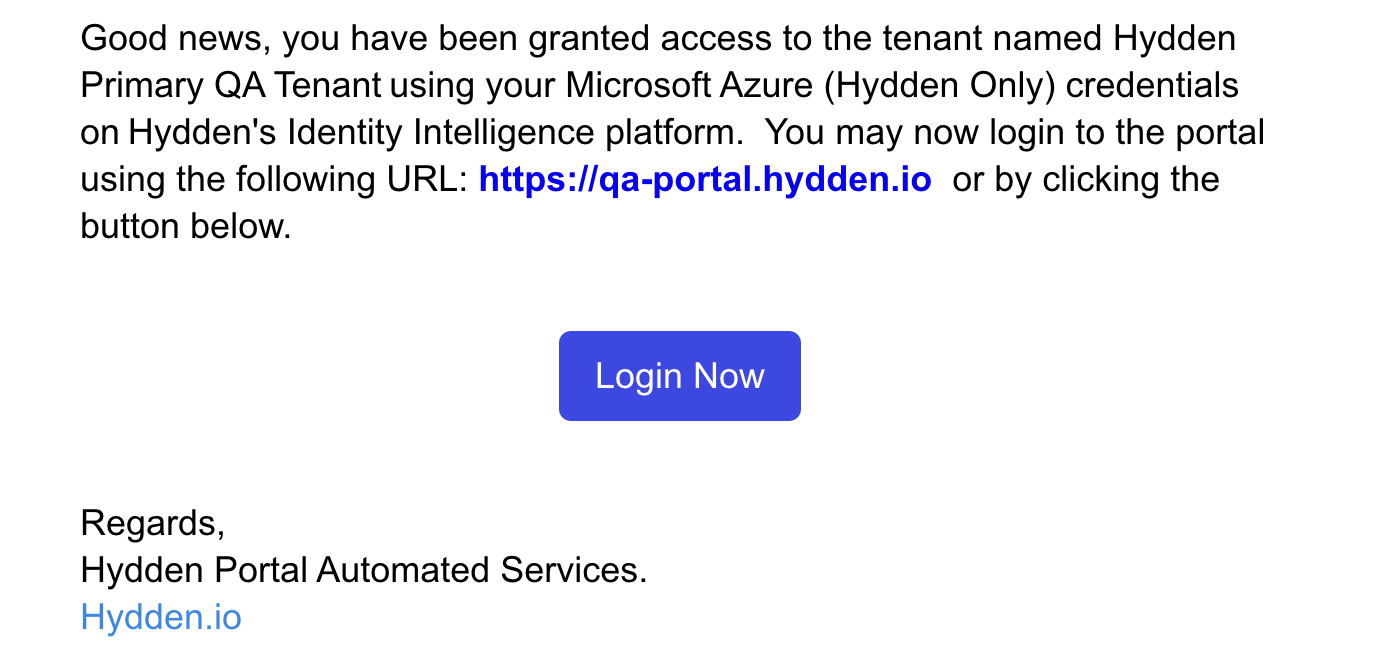1378x662 pixels.
Task: Click the "using the following URL:" text
Action: 274,180
